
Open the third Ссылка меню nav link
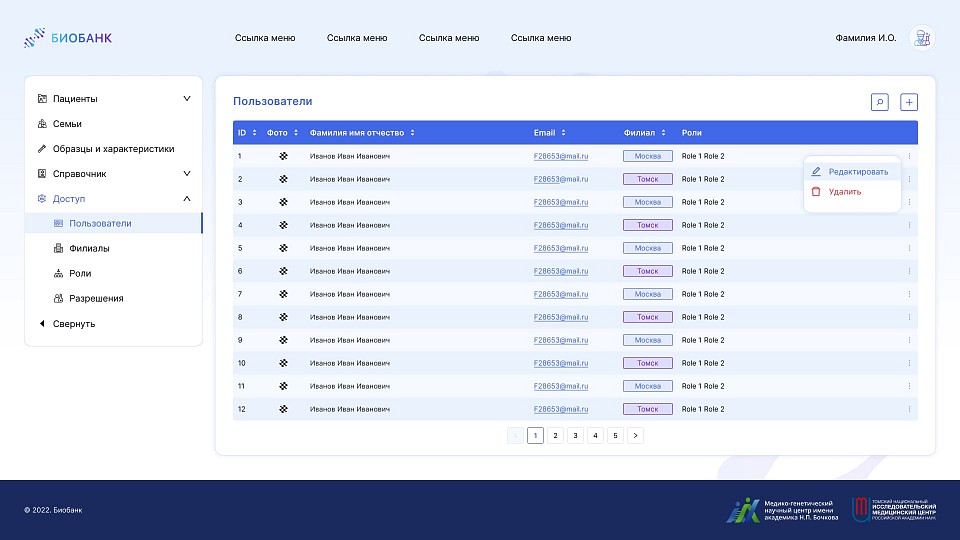point(449,38)
